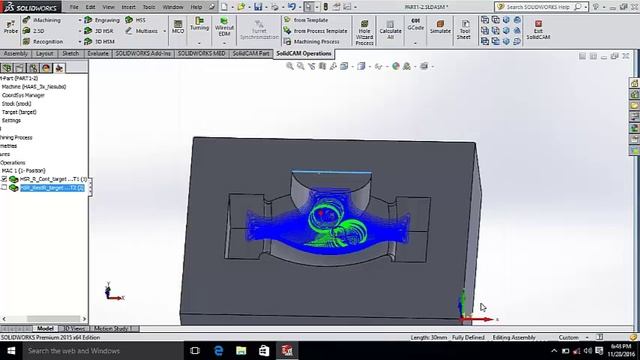
Task: Click the New document icon
Action: (224, 7)
